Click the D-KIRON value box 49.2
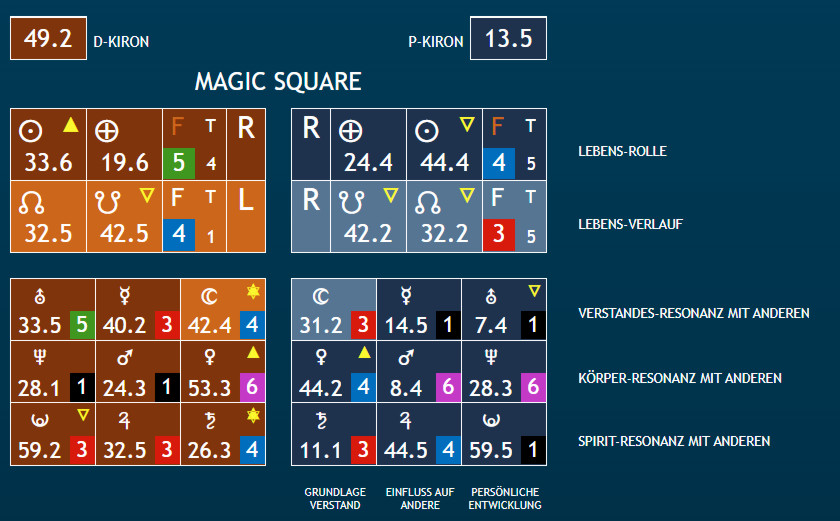Image resolution: width=840 pixels, height=521 pixels. click(46, 39)
